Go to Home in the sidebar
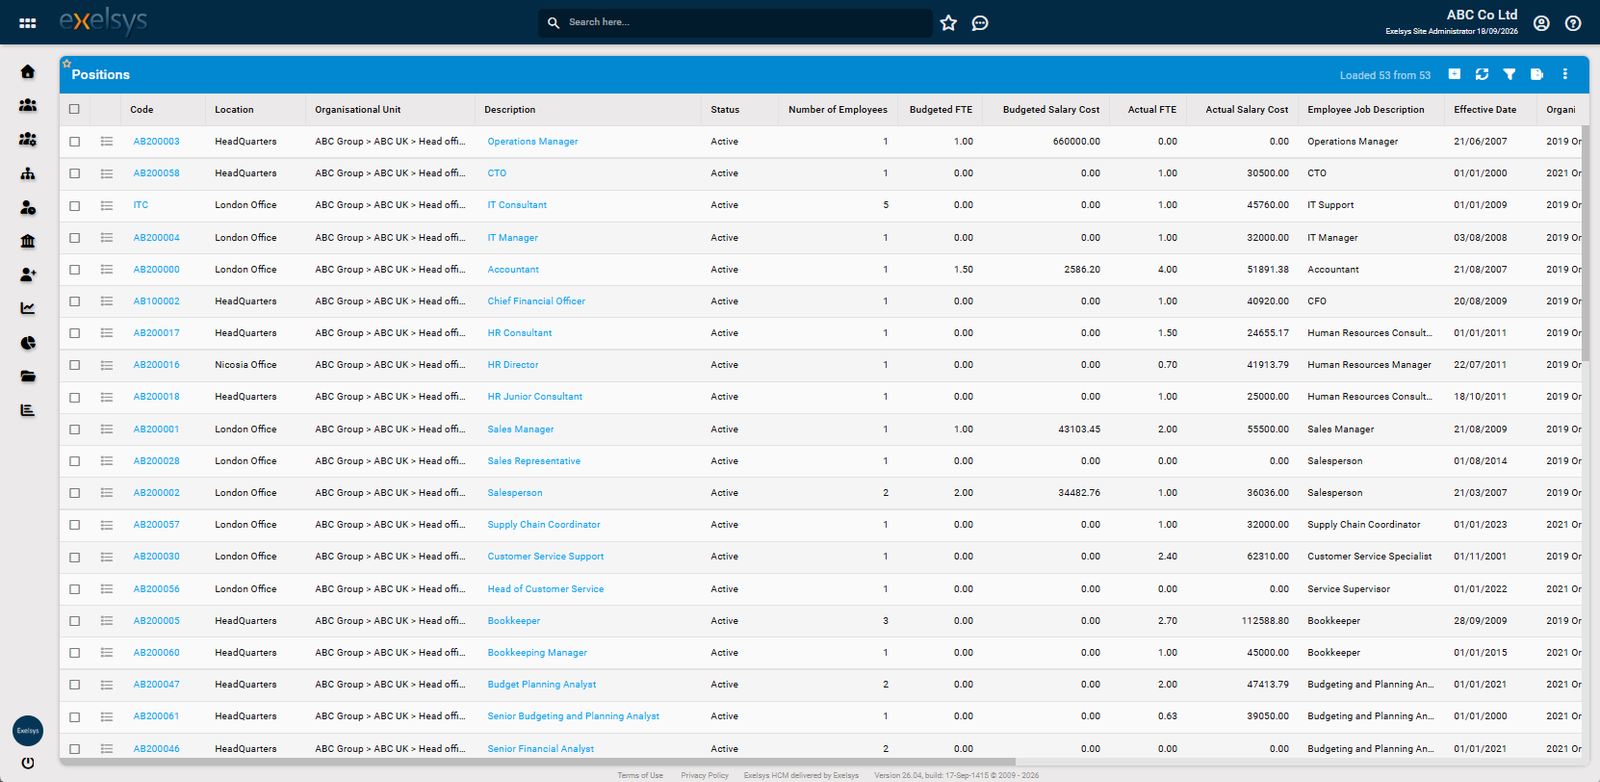This screenshot has width=1600, height=782. (28, 72)
